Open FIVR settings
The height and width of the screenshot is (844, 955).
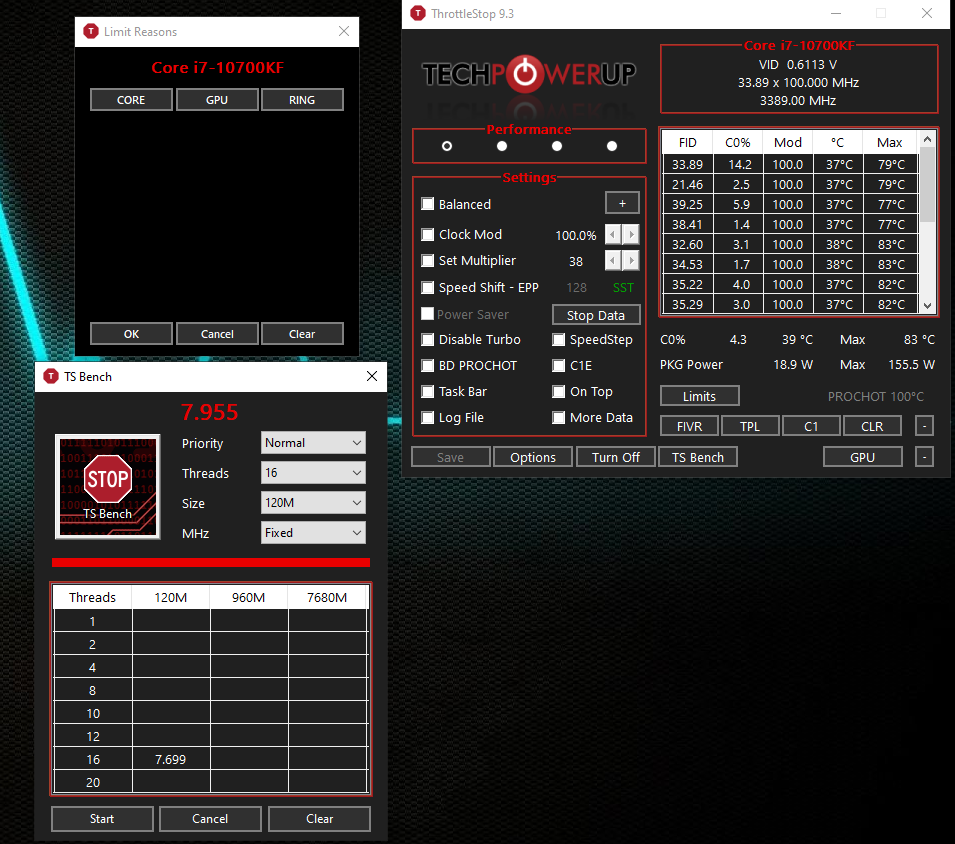[x=689, y=426]
